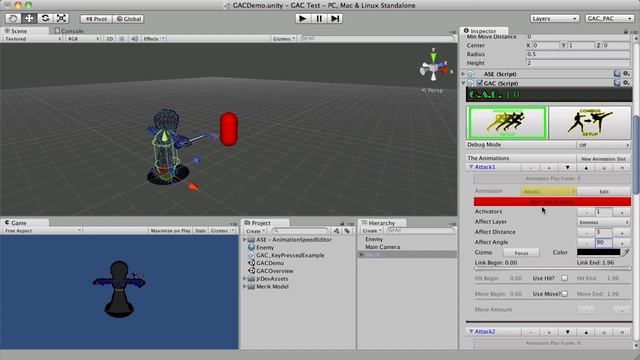Viewport: 640px width, 360px height.
Task: Select the Animation Setup running figures icon
Action: (507, 122)
